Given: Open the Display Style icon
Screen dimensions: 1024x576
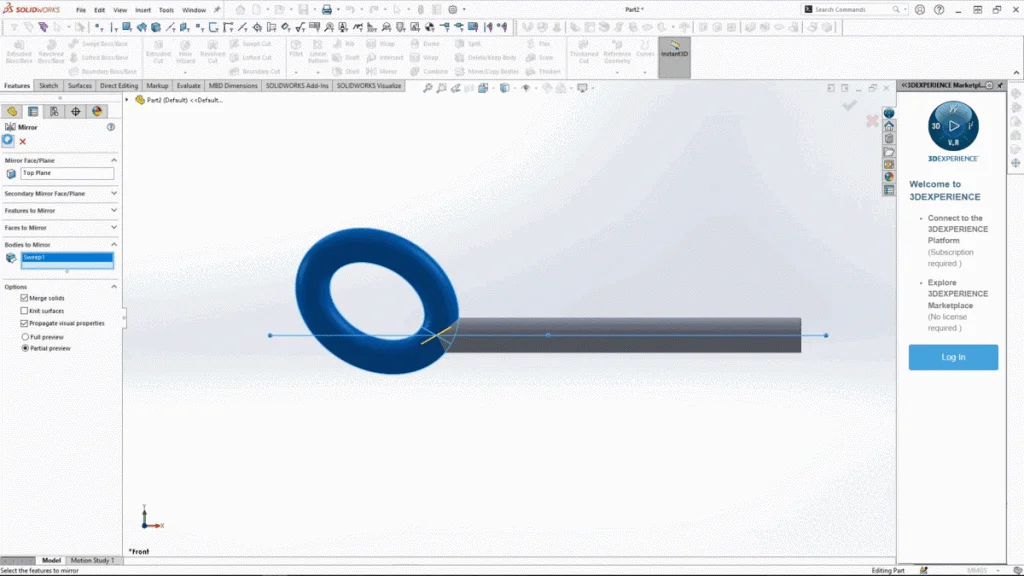Looking at the screenshot, I should pos(504,88).
